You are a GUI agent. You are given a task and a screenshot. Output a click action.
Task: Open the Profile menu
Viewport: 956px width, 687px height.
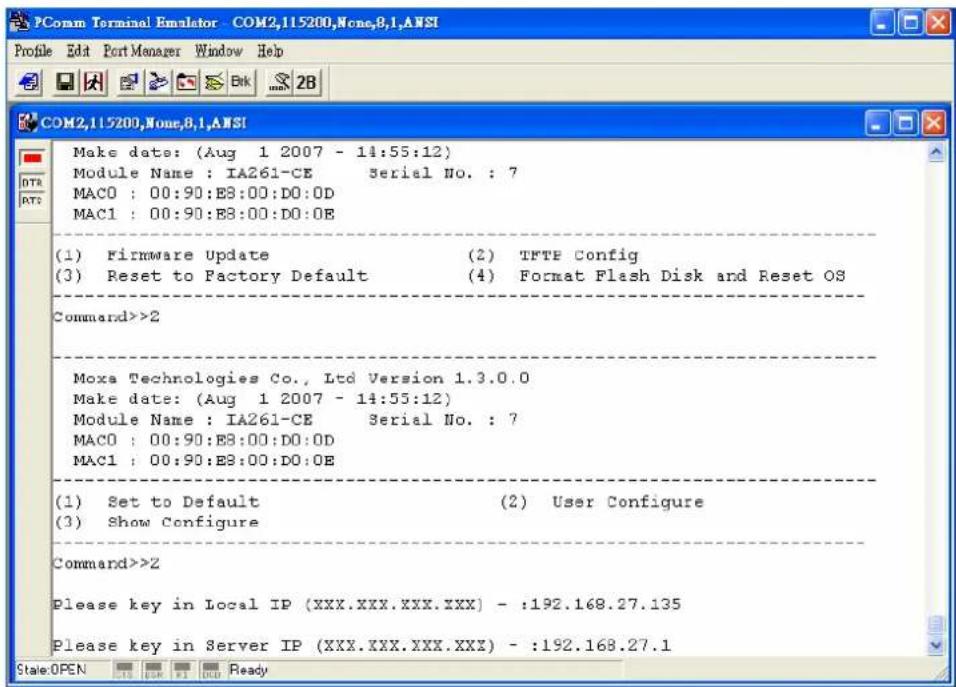pos(33,51)
